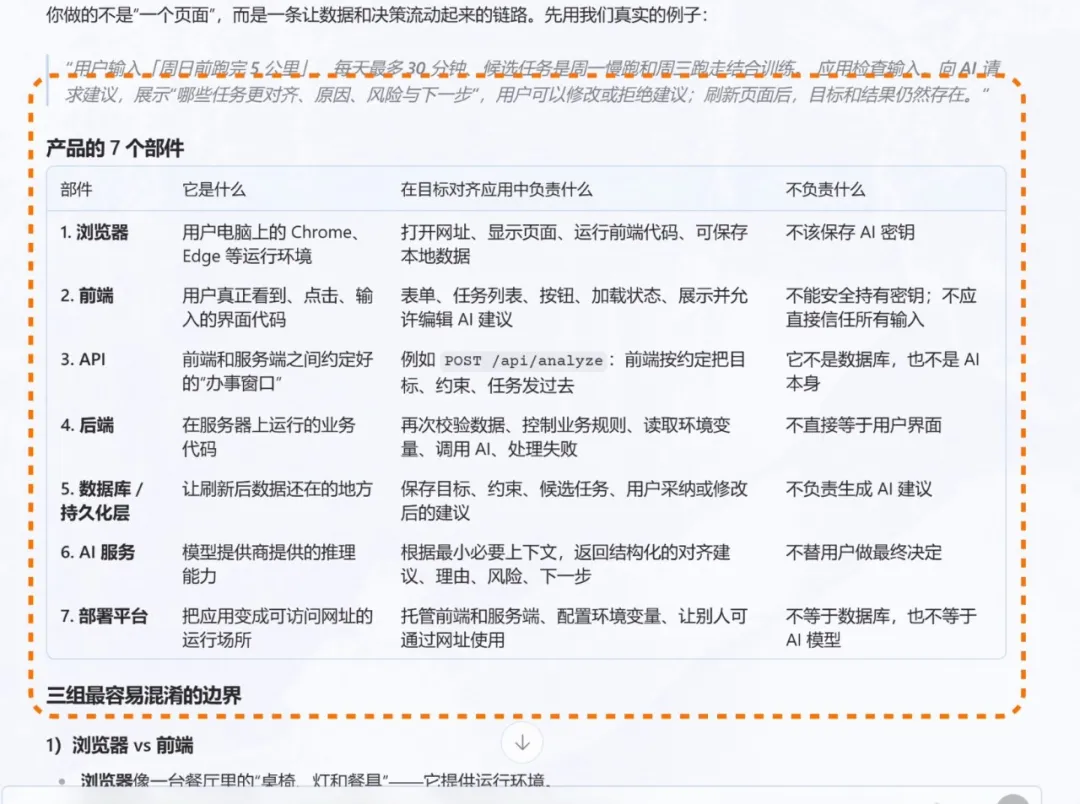Screen dimensions: 1080x804
Task: Click the cell starting with 根据最小必要上下文
Action: [x=565, y=564]
